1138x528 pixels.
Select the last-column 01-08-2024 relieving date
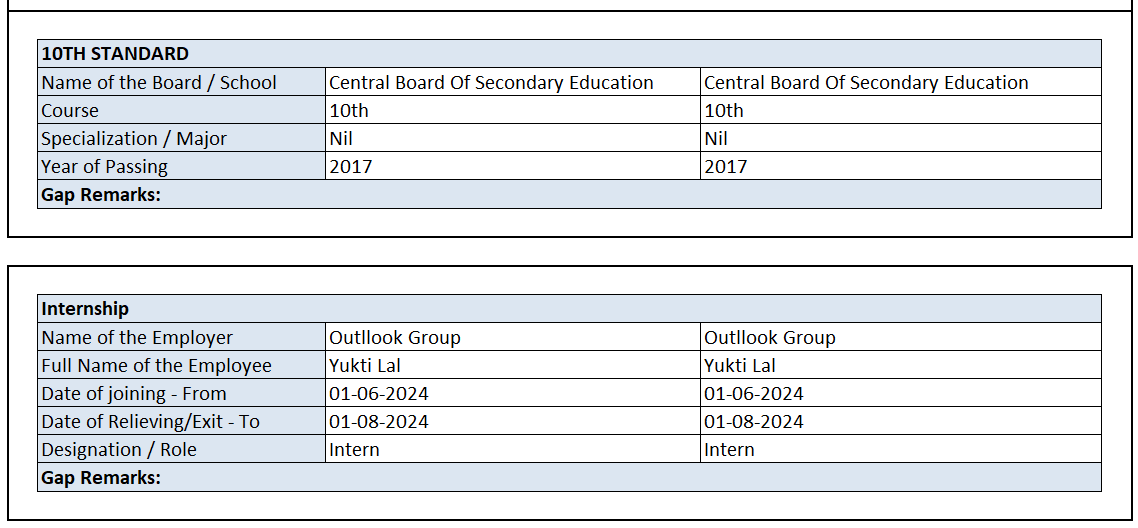754,422
